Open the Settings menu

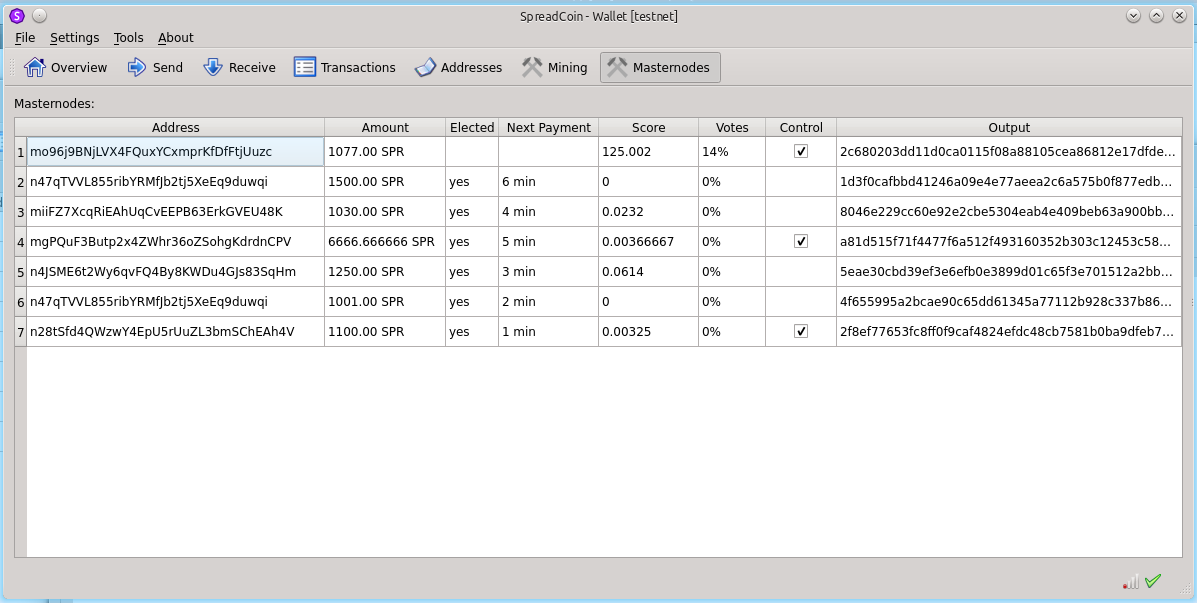(x=75, y=37)
